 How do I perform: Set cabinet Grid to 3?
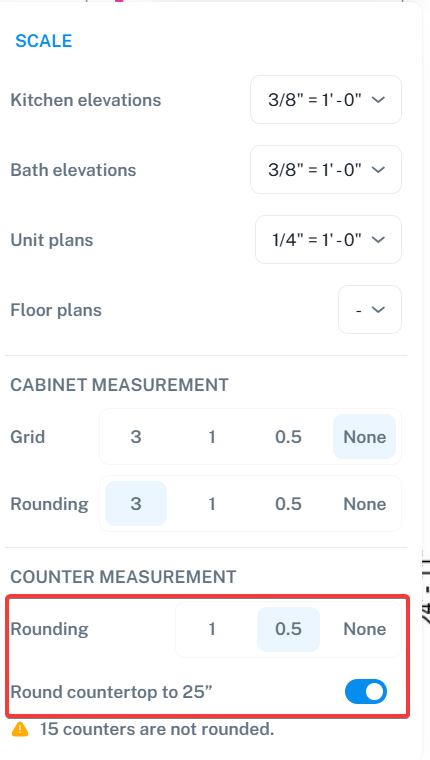click(x=136, y=437)
